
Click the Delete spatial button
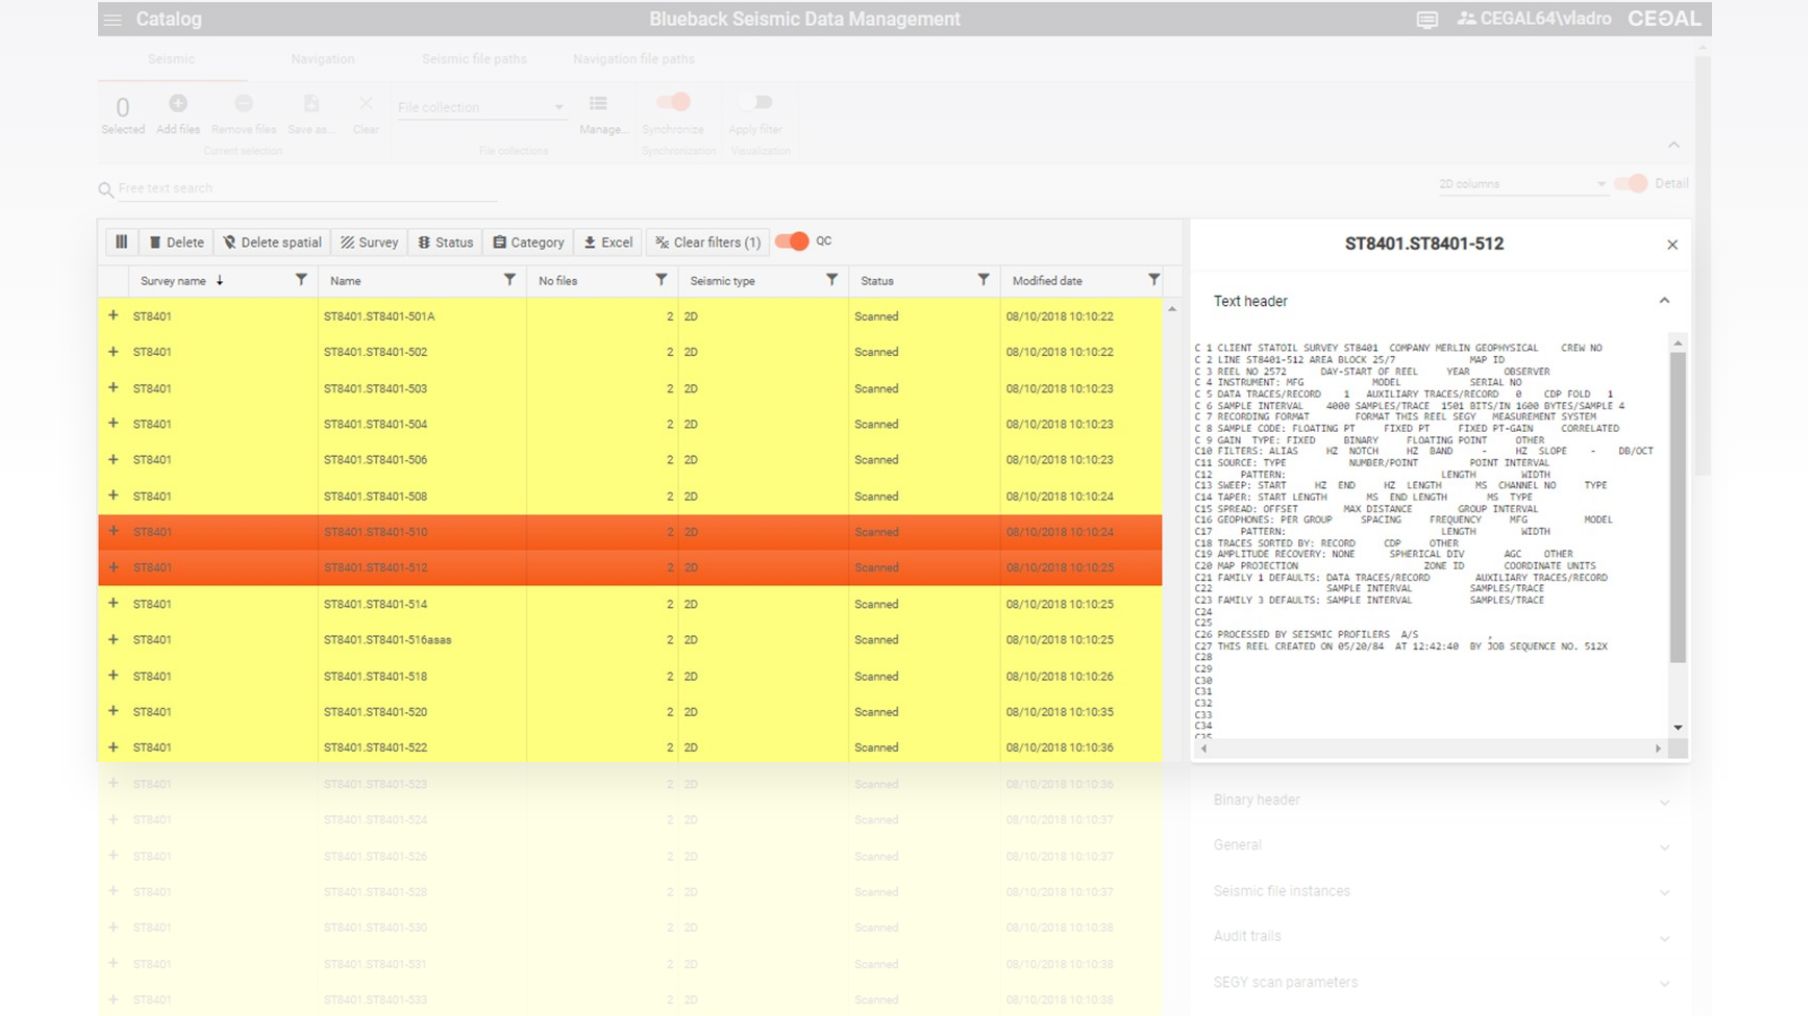[x=272, y=242]
